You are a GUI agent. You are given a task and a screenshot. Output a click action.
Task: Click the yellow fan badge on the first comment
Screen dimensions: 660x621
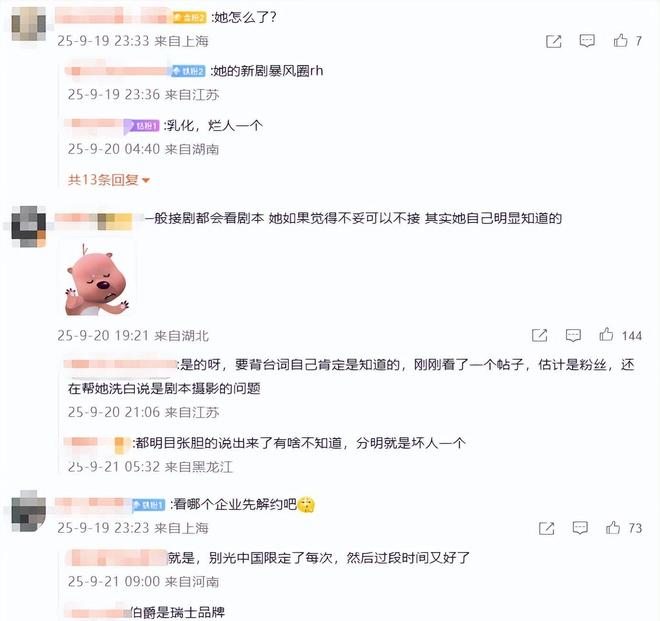(189, 17)
